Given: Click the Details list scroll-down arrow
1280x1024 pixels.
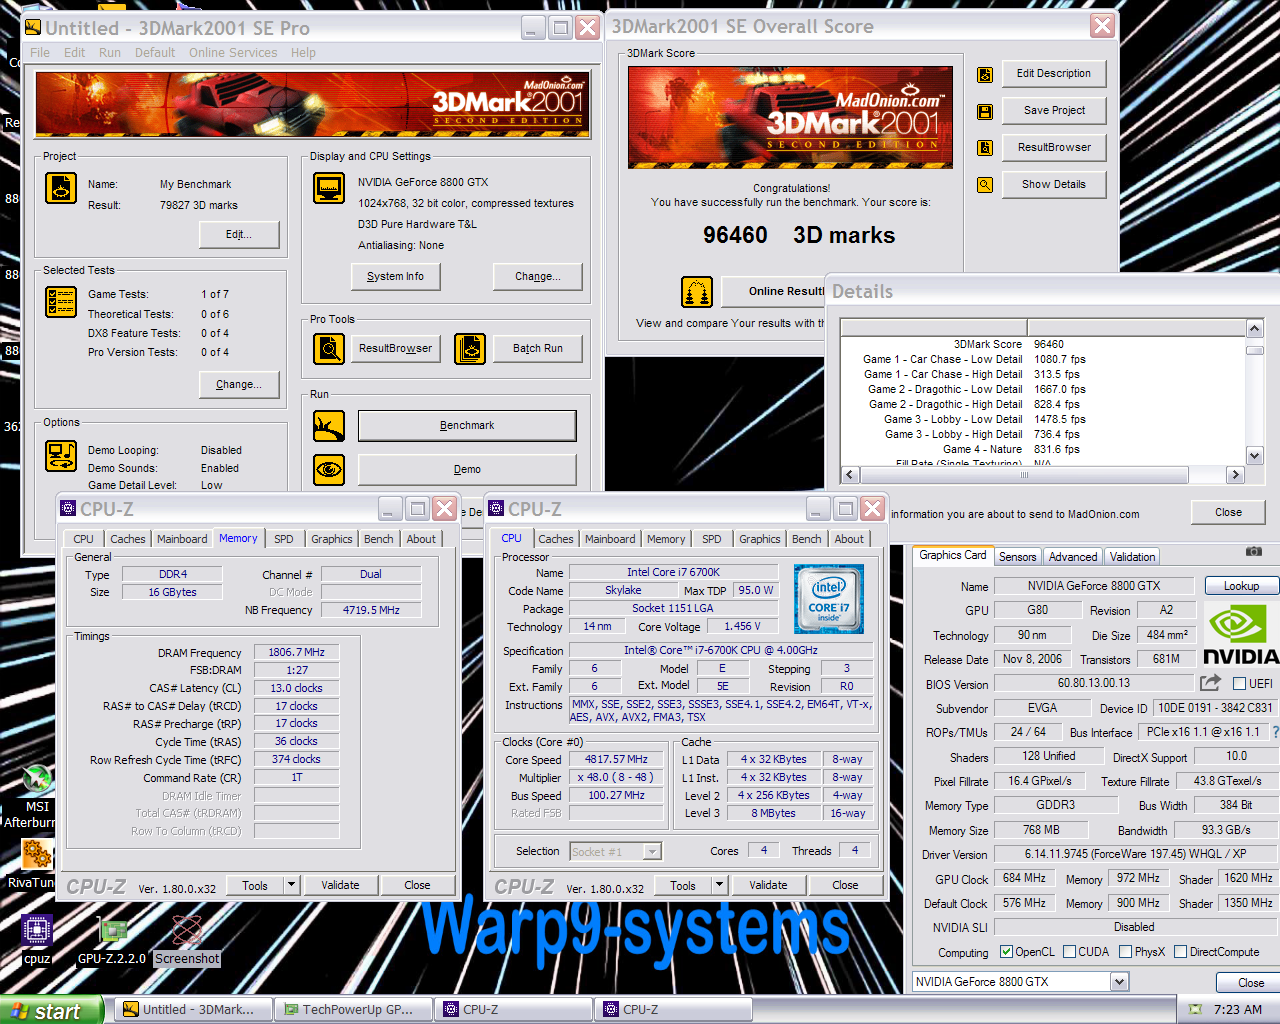Looking at the screenshot, I should 1255,456.
